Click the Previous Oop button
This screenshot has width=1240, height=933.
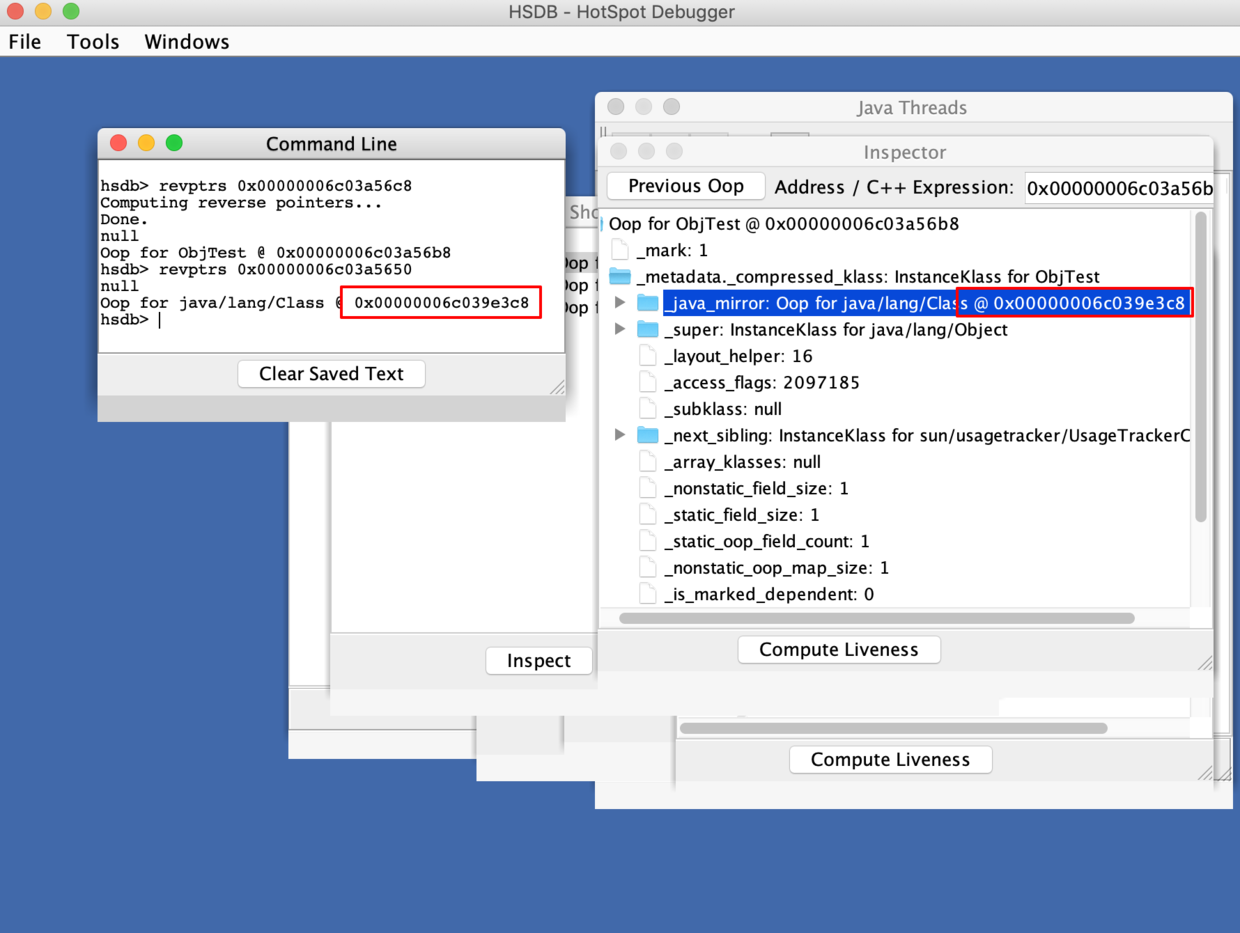(x=685, y=187)
